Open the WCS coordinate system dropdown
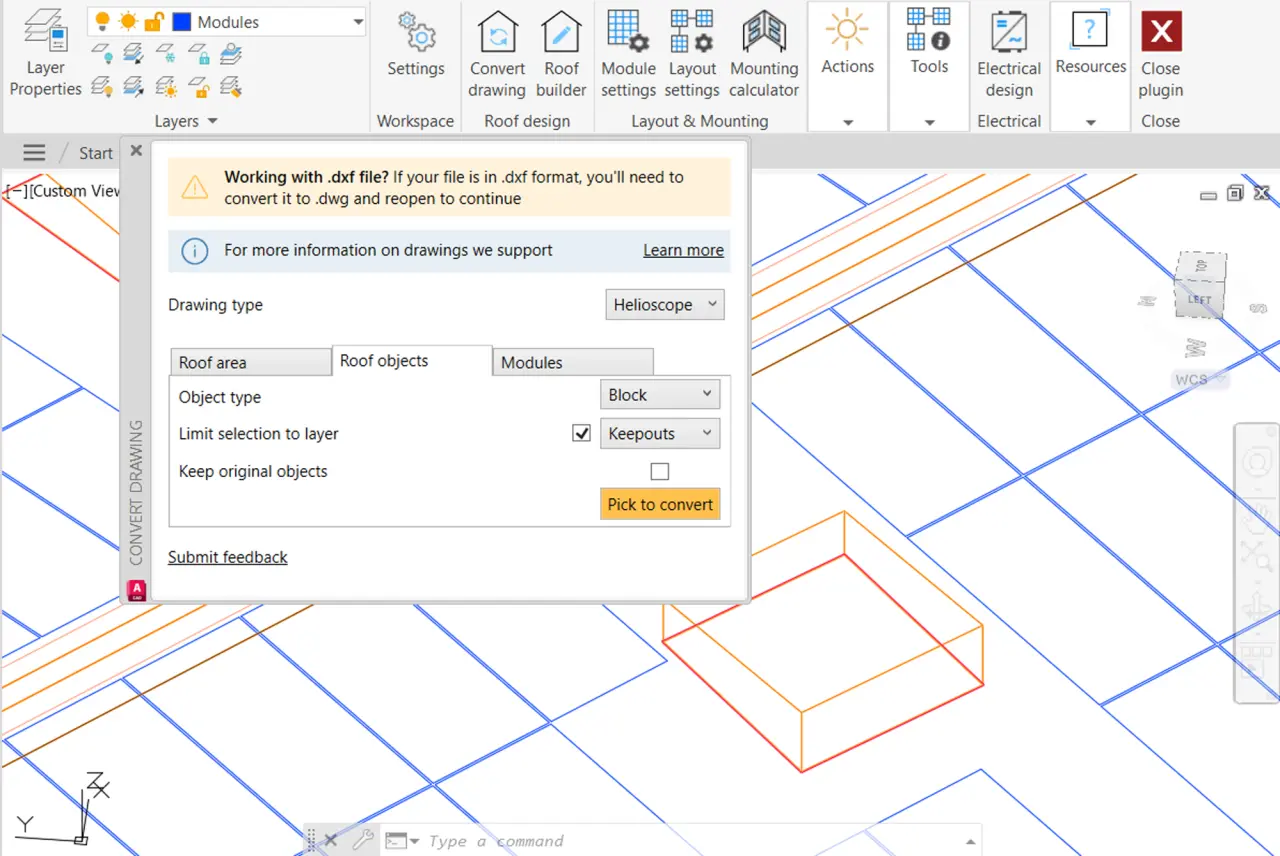Screen dimensions: 1280x856 point(1199,380)
